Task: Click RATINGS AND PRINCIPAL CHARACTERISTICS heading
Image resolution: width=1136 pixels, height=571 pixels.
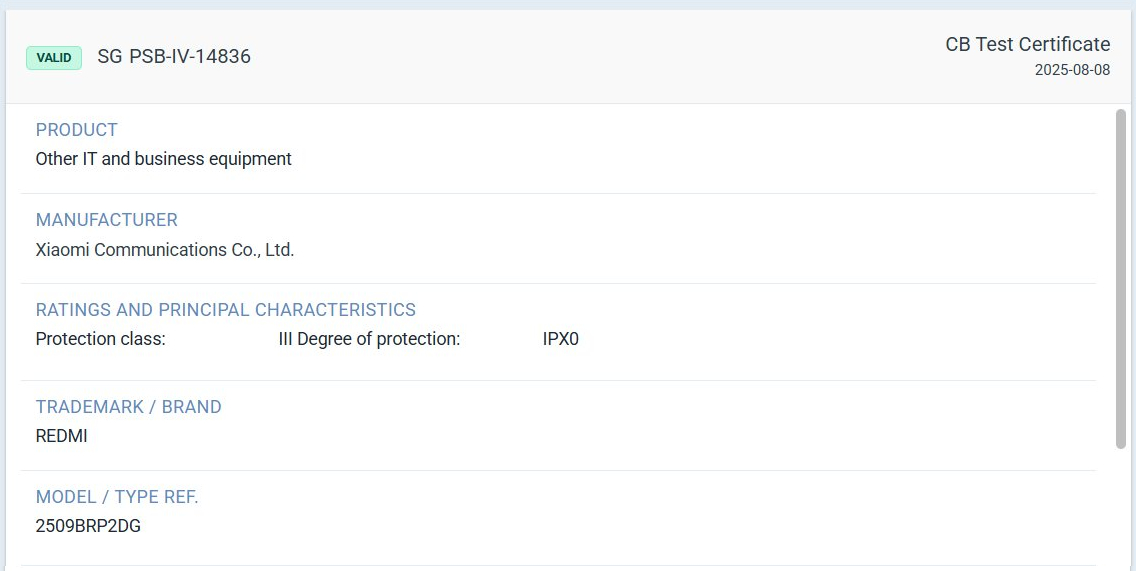Action: [225, 310]
